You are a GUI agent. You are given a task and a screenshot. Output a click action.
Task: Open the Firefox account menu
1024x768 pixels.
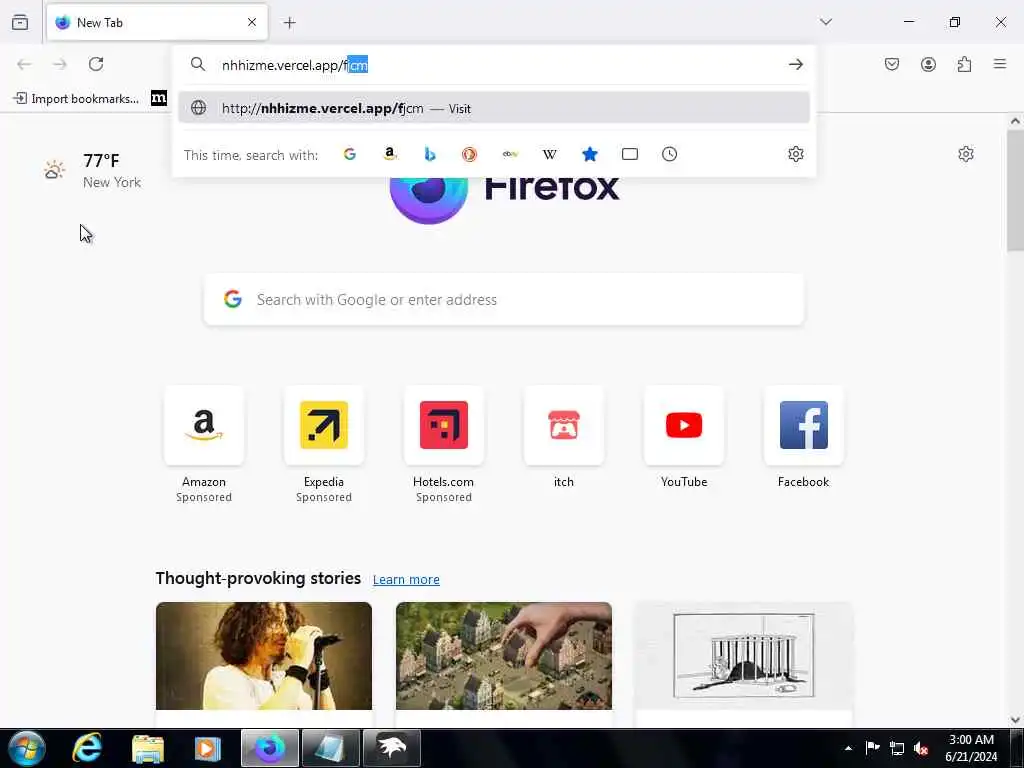(929, 64)
